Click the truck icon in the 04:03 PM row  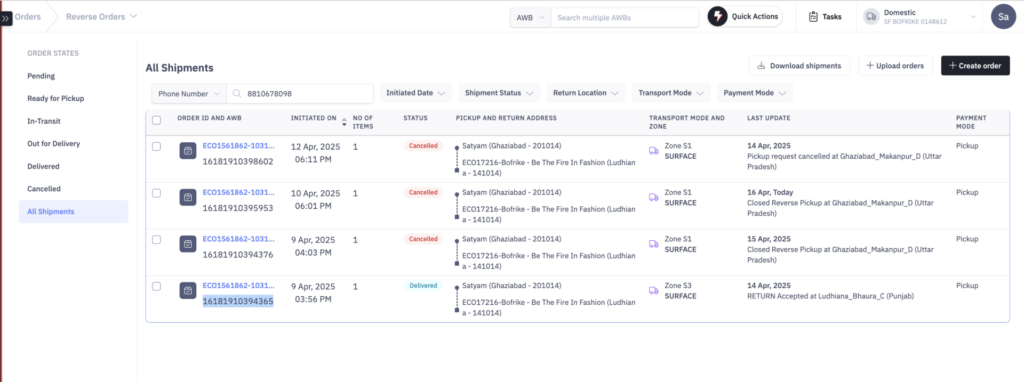click(654, 244)
